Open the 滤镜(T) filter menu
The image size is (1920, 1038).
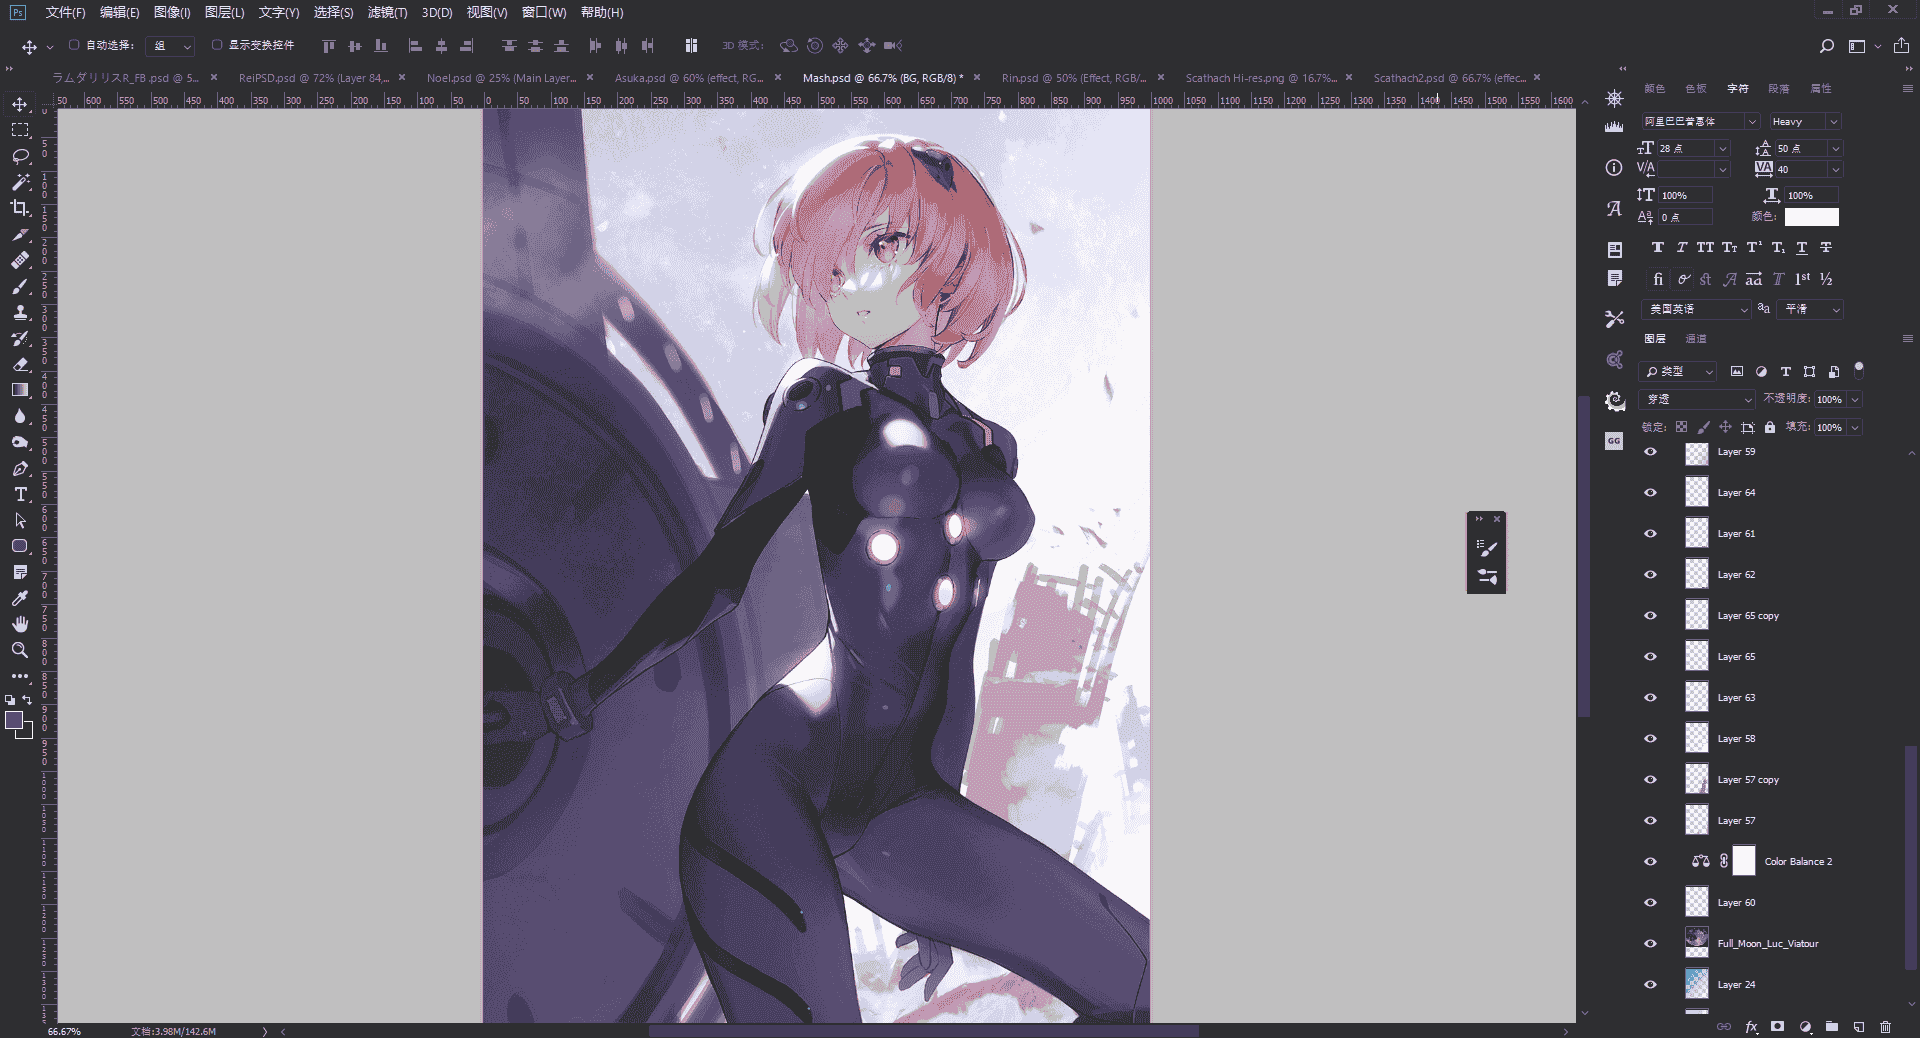tap(387, 12)
